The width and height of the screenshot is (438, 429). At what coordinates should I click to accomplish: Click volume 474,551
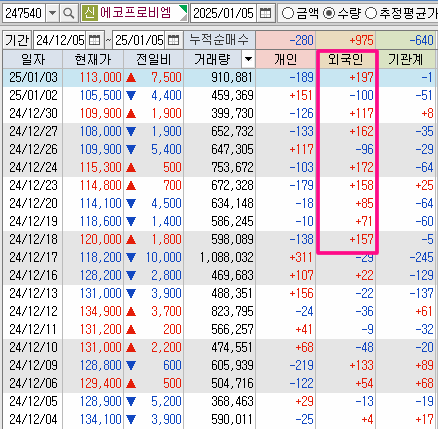click(x=232, y=347)
